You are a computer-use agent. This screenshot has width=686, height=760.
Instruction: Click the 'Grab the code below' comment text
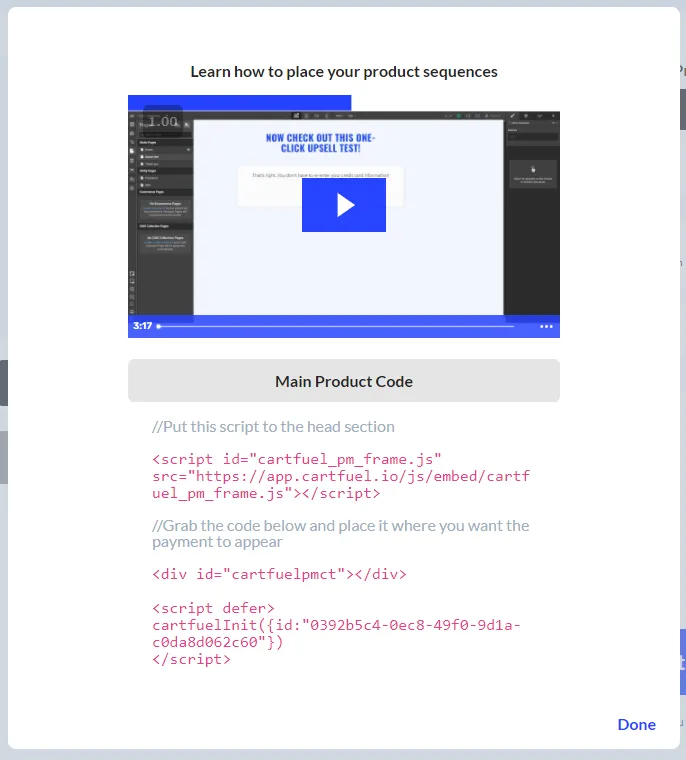click(x=340, y=533)
